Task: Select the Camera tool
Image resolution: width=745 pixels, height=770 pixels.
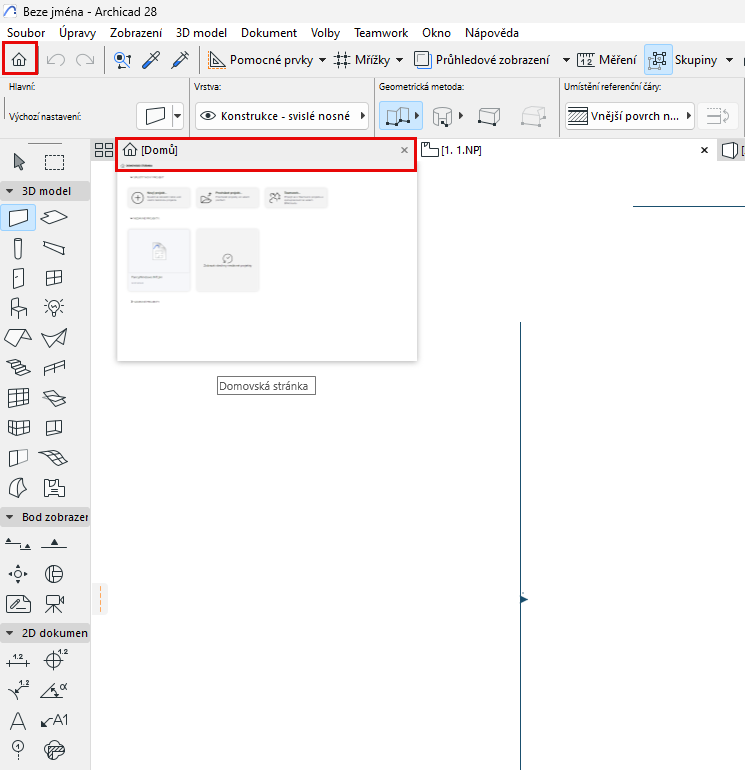Action: (54, 604)
